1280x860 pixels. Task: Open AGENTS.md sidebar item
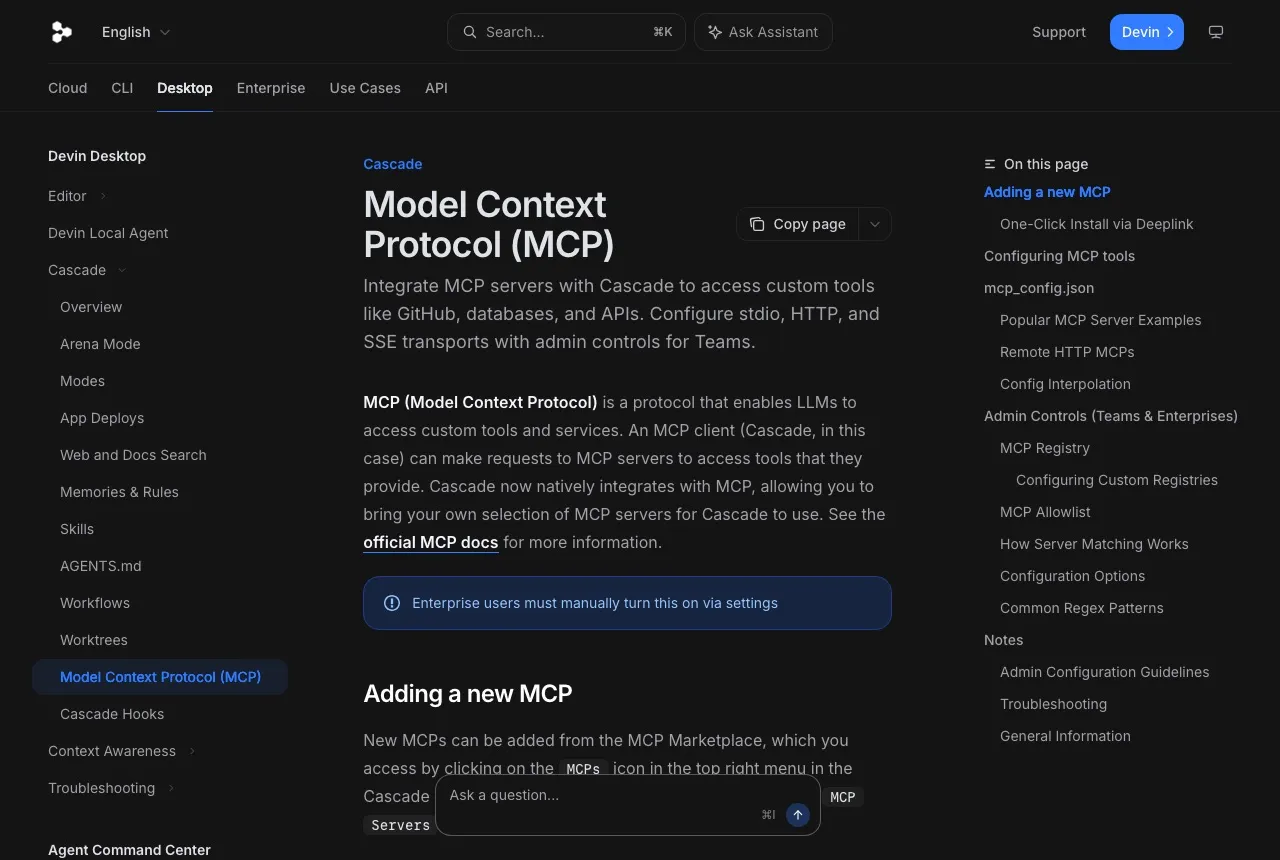pos(101,566)
